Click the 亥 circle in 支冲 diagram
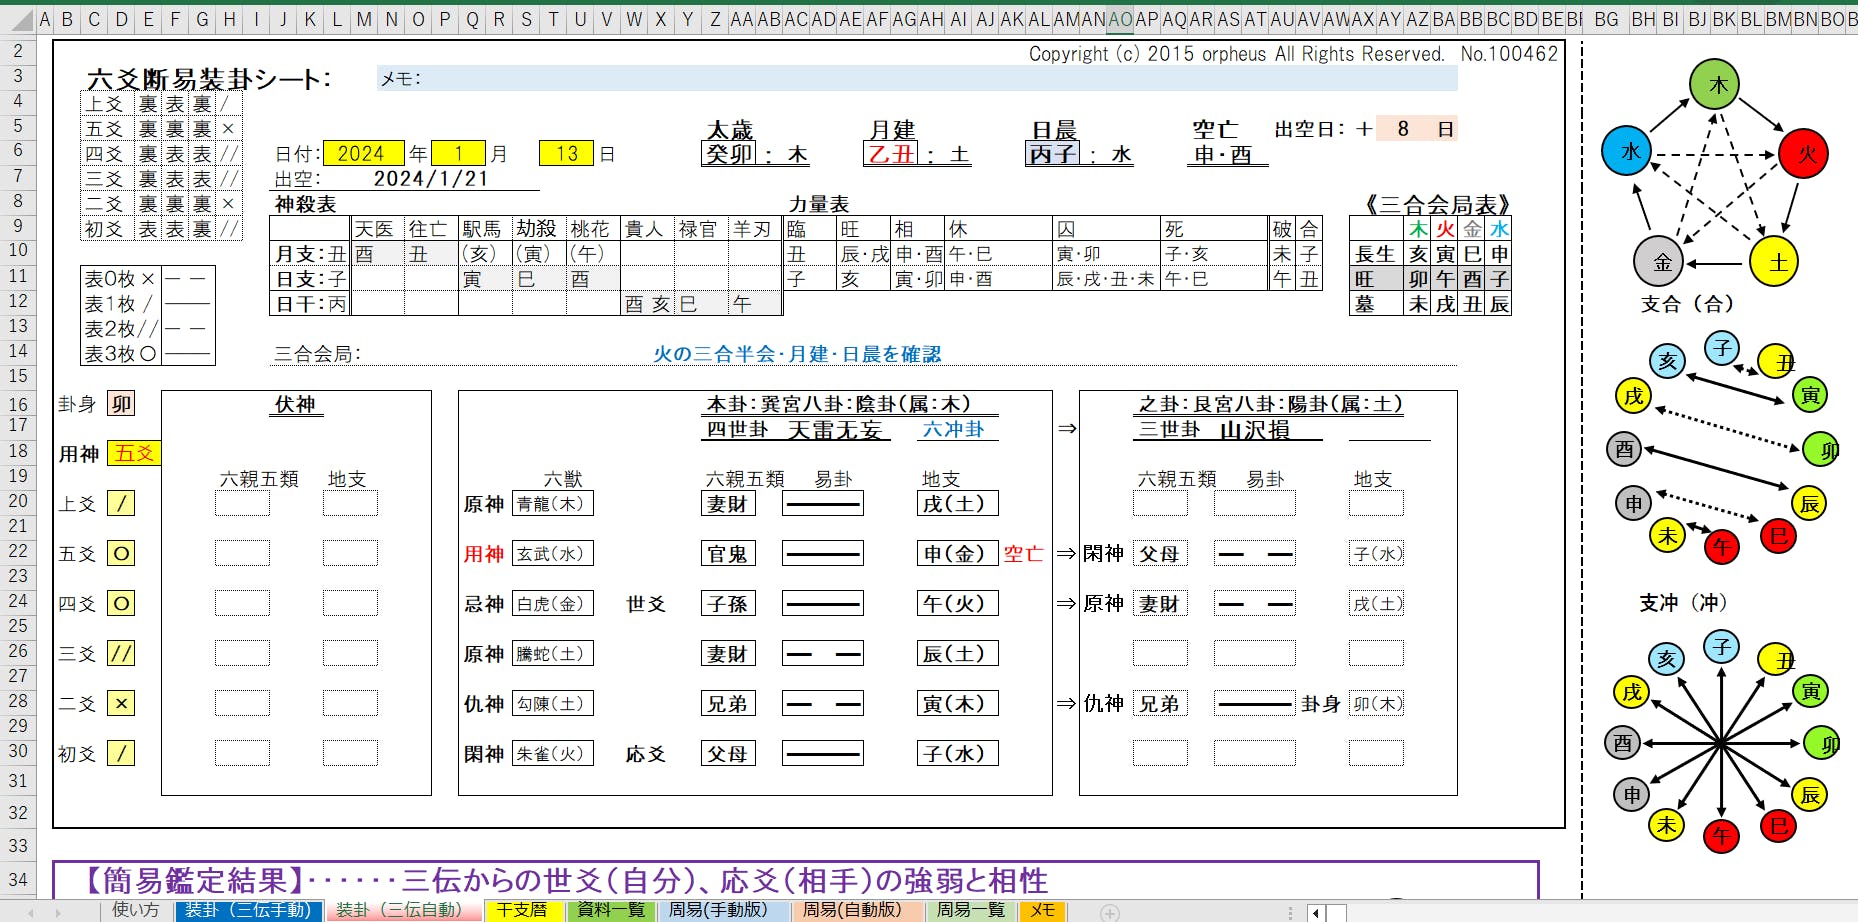Screen dimensions: 1858x922 tap(1666, 659)
